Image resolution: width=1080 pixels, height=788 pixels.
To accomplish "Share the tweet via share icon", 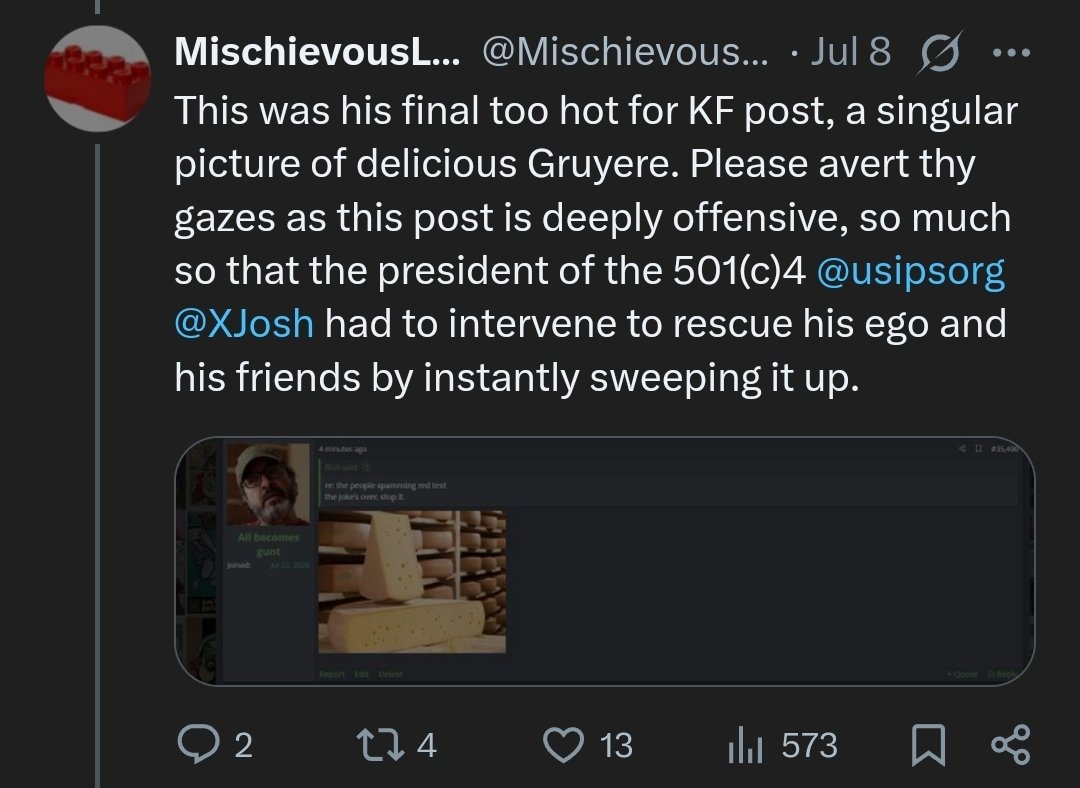I will point(1008,745).
